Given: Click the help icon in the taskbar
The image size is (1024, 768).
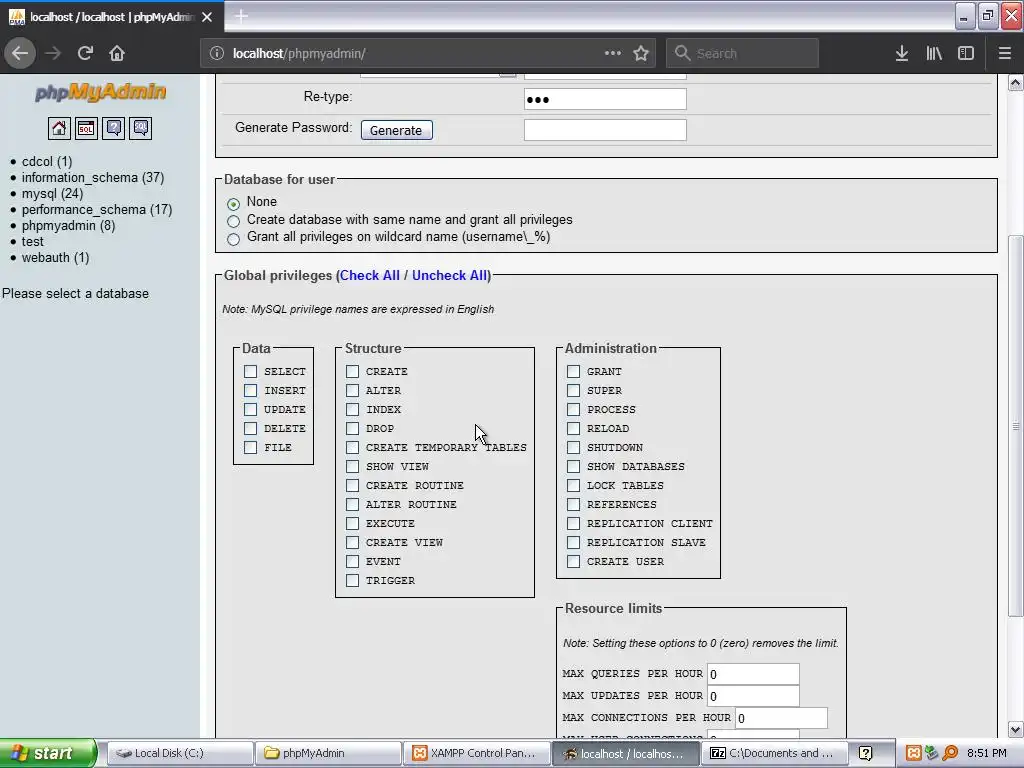Looking at the screenshot, I should [x=865, y=753].
